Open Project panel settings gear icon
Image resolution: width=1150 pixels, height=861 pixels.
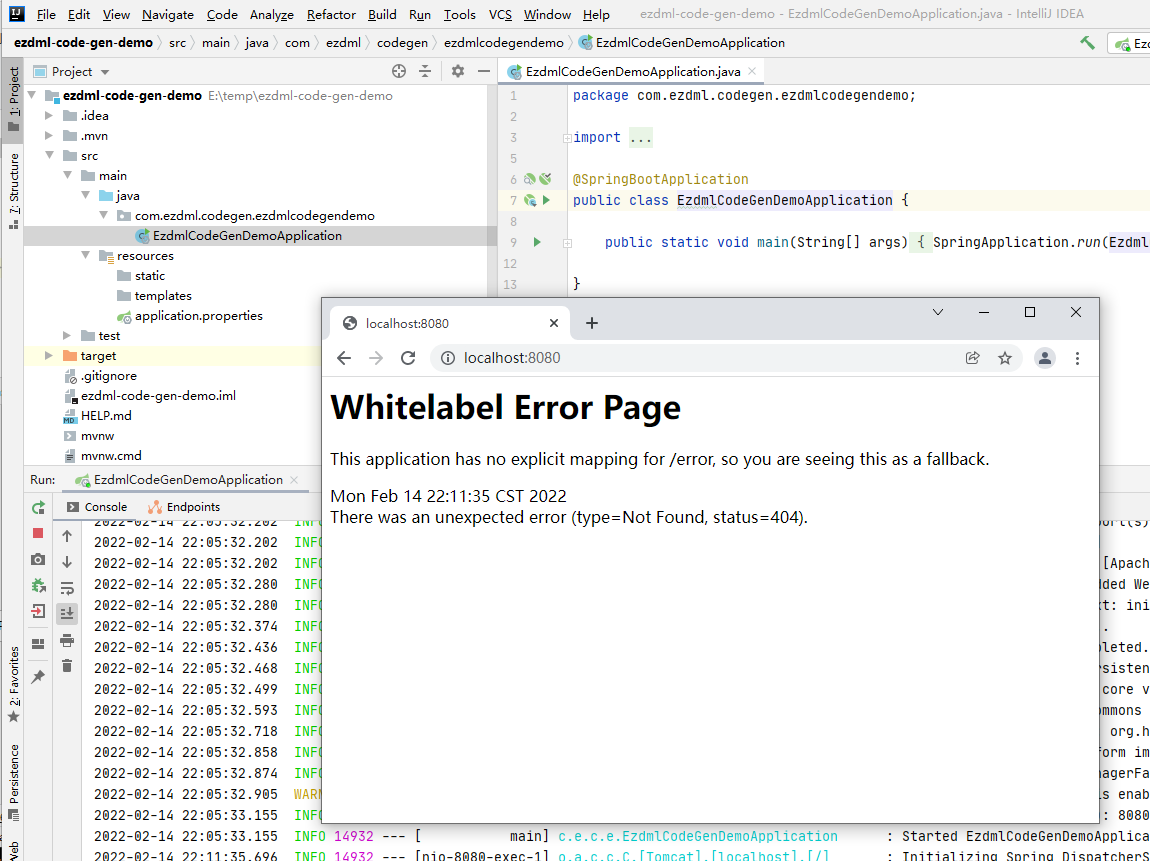point(457,71)
